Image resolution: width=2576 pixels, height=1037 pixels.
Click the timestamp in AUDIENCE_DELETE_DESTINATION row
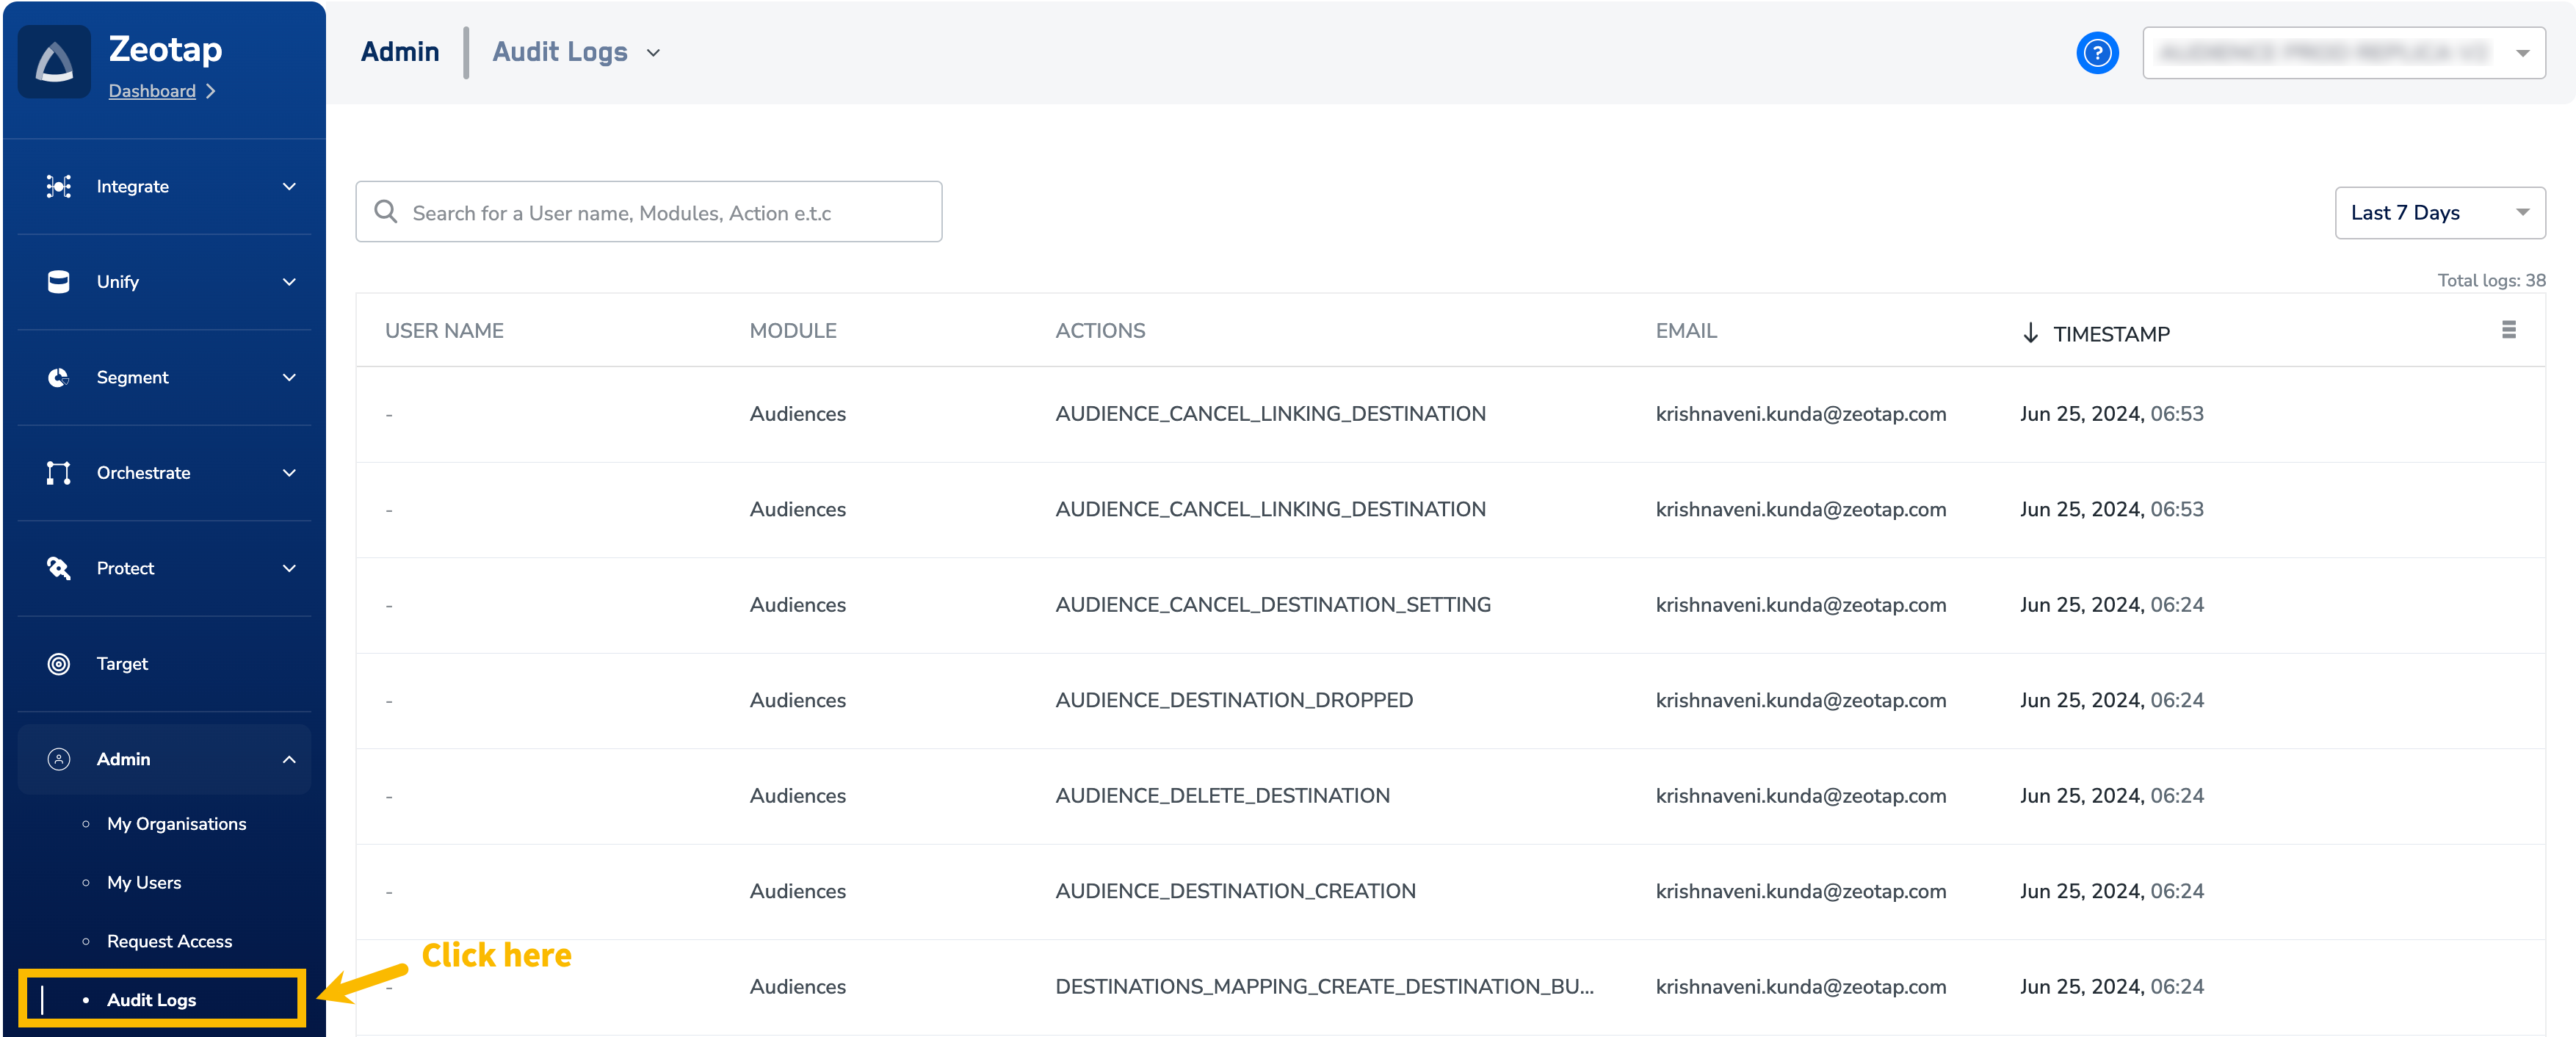pyautogui.click(x=2111, y=796)
